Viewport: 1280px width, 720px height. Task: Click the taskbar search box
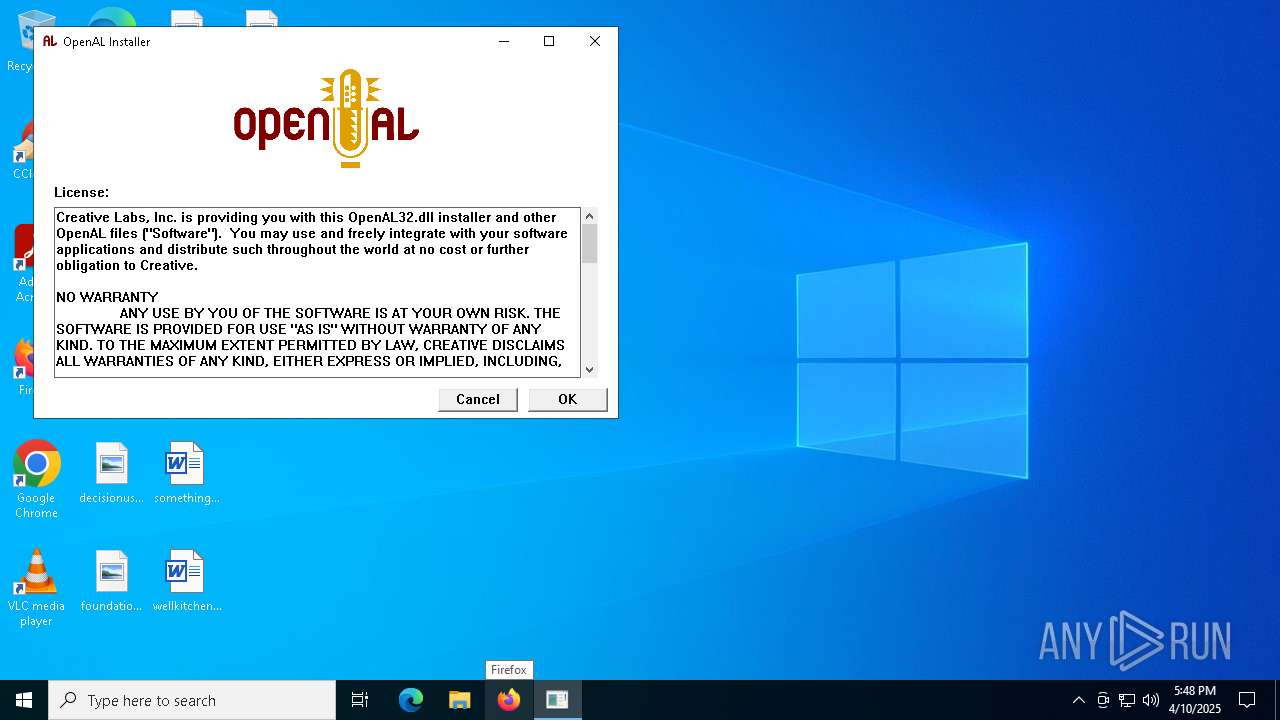tap(192, 700)
